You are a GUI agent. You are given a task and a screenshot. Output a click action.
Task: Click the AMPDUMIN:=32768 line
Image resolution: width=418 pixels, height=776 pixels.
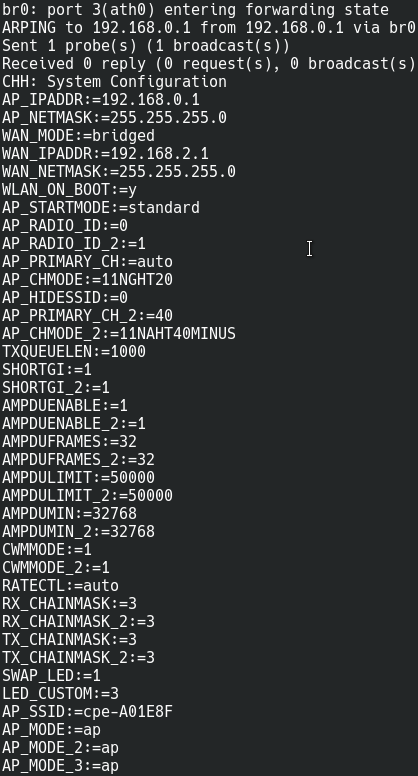point(69,514)
